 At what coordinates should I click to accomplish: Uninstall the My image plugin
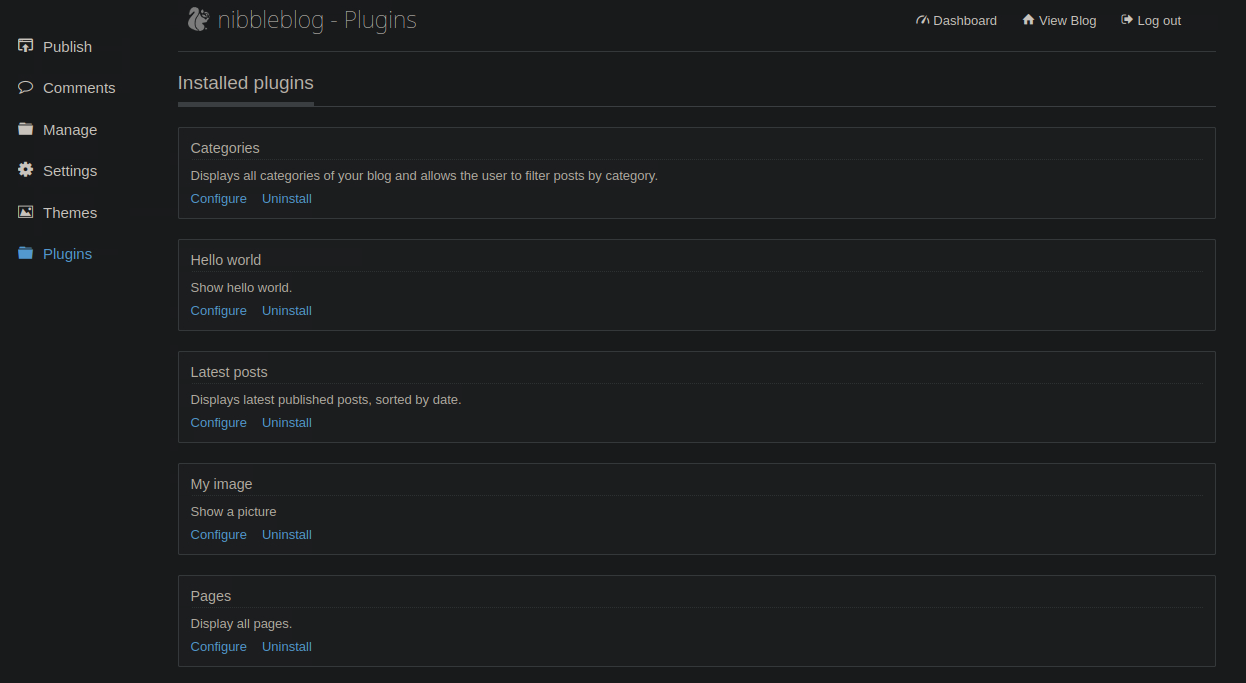(287, 535)
